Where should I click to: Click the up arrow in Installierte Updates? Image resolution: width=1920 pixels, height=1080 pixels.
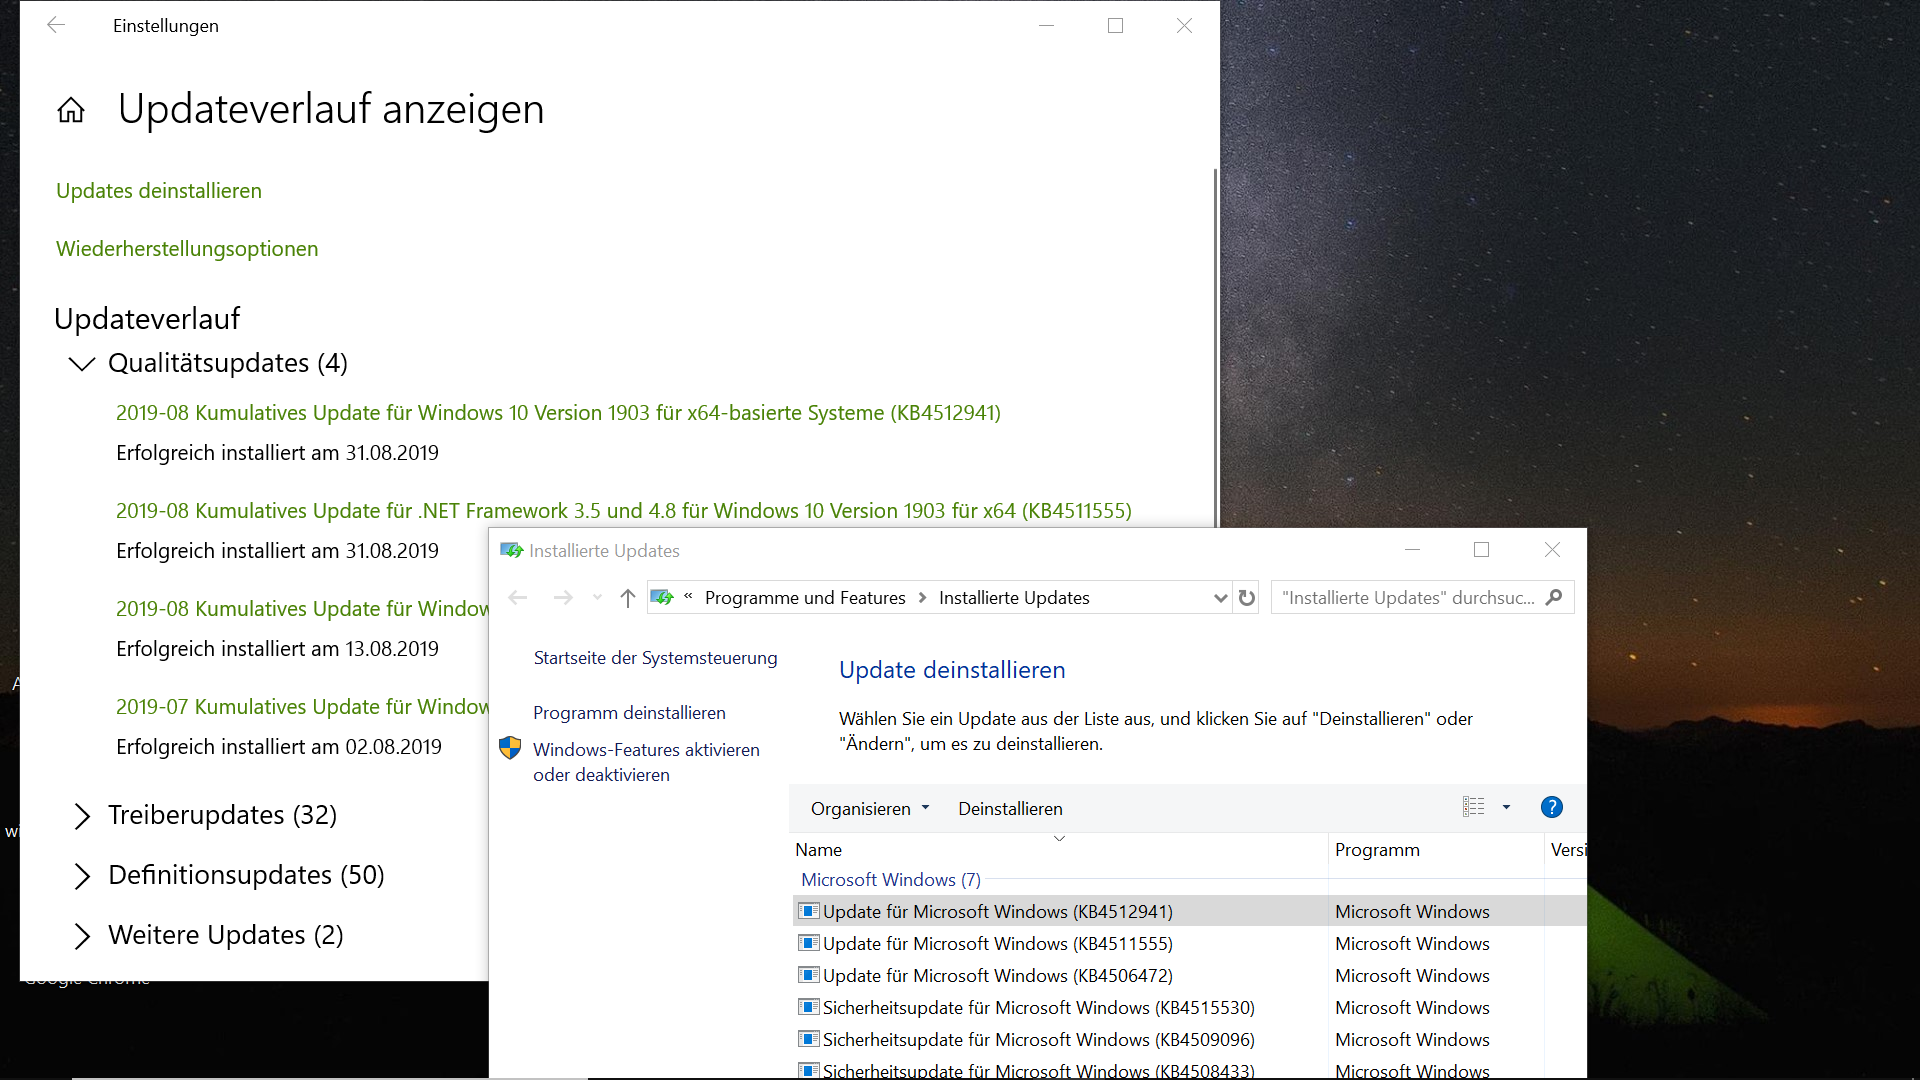(x=627, y=598)
